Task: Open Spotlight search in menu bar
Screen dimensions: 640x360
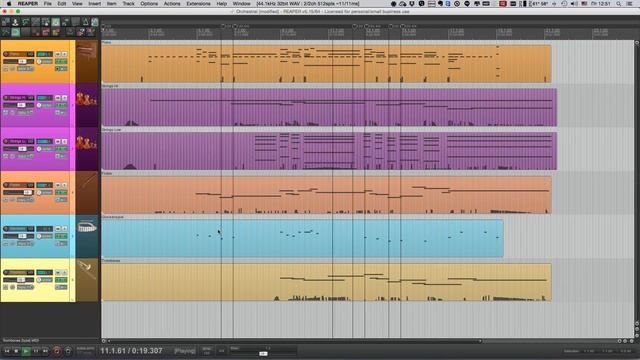Action: tap(619, 4)
